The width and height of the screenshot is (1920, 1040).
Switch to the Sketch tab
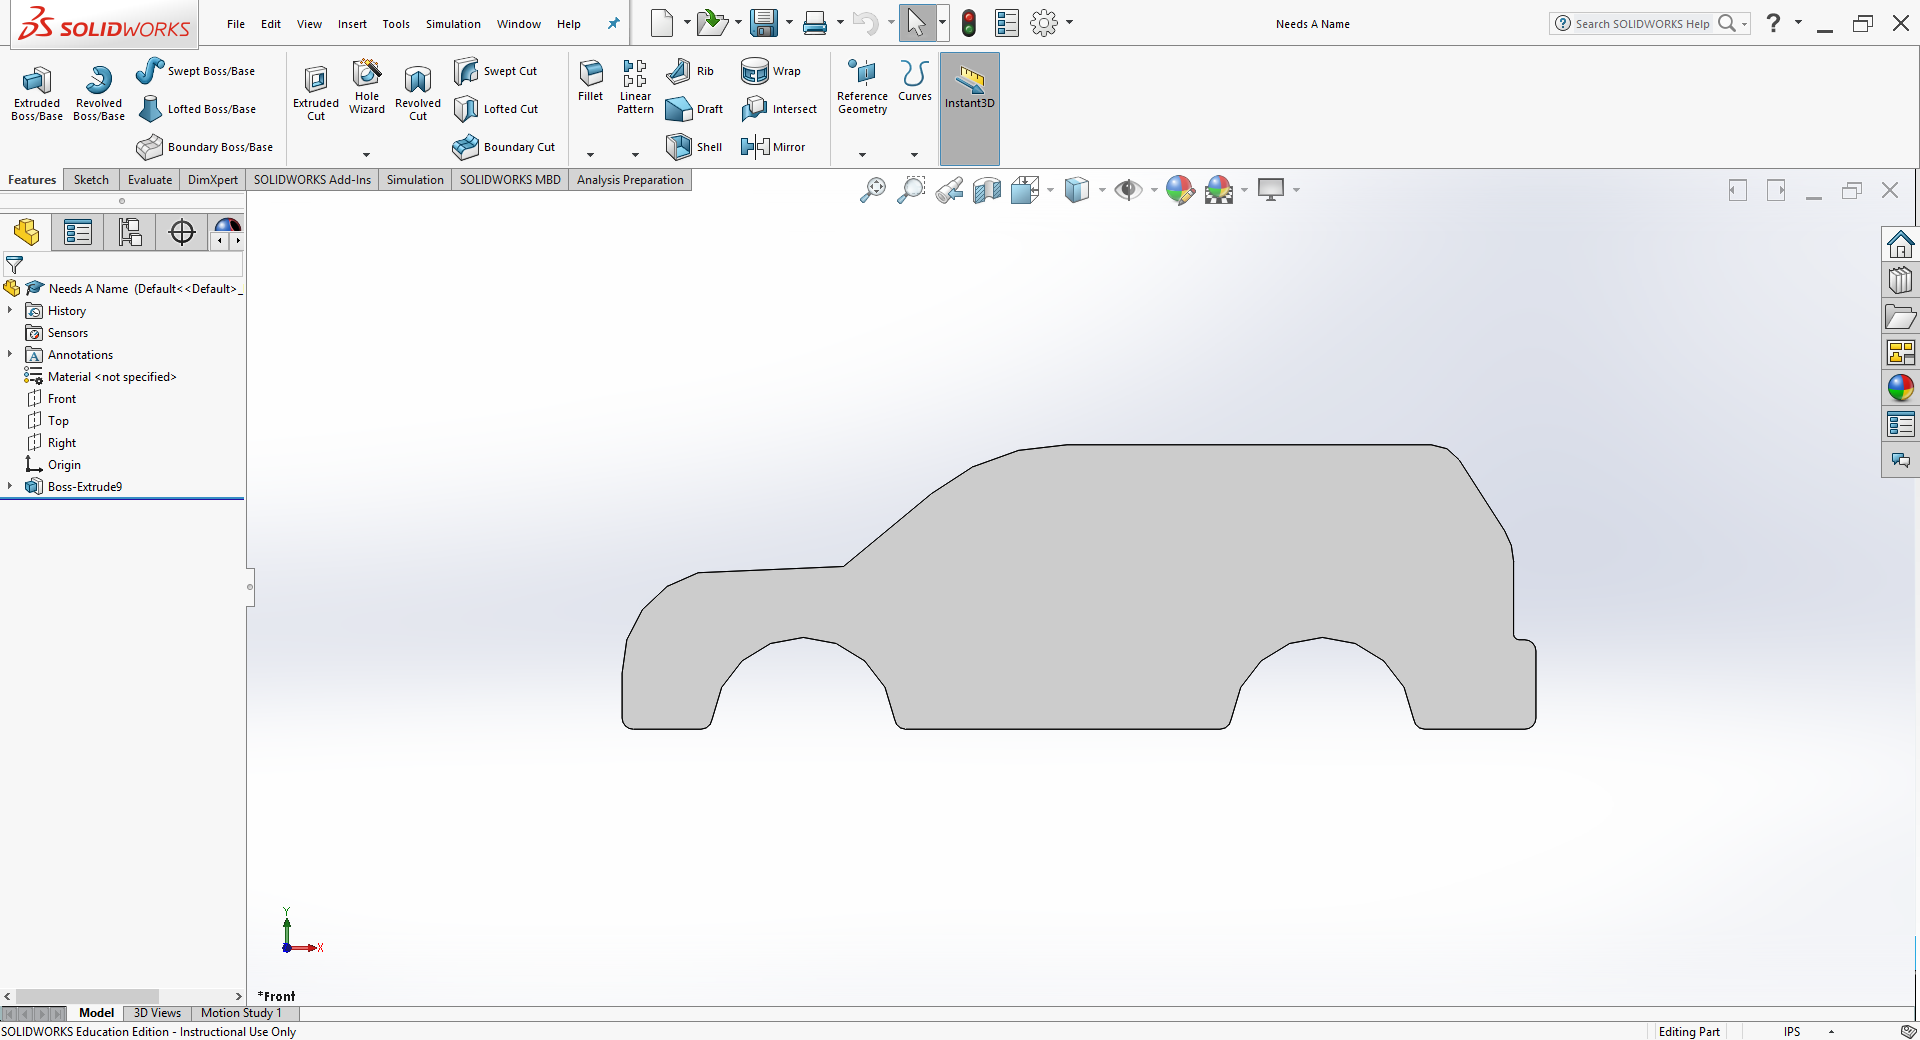click(91, 180)
